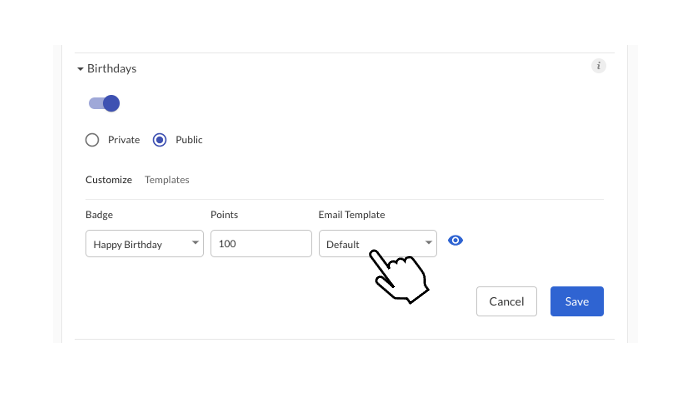Open the Default email template dropdown
684x394 pixels.
pyautogui.click(x=378, y=243)
